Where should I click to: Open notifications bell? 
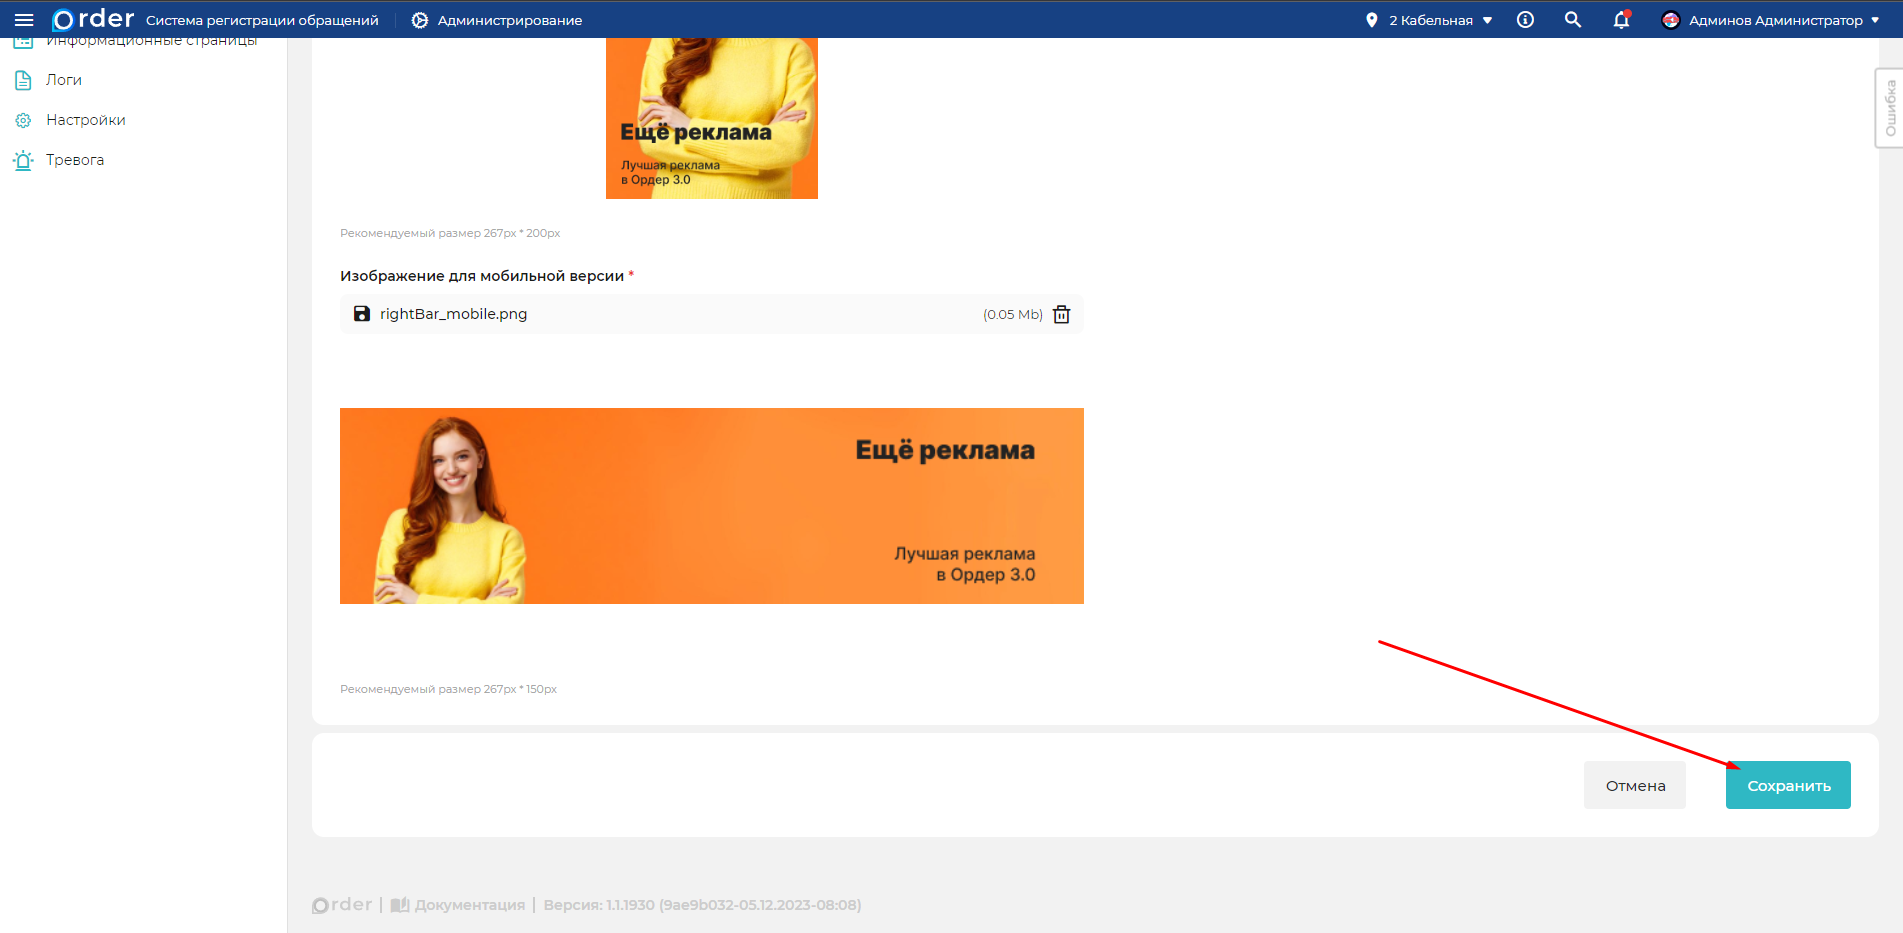1621,20
